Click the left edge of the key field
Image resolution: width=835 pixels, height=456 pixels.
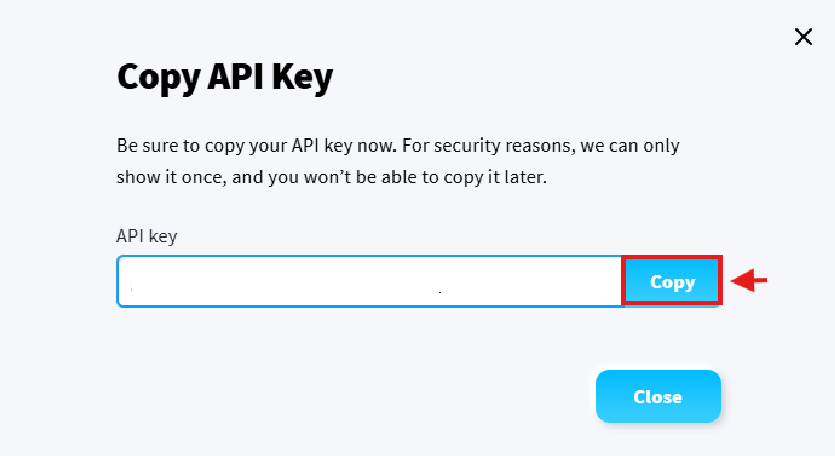[x=128, y=282]
